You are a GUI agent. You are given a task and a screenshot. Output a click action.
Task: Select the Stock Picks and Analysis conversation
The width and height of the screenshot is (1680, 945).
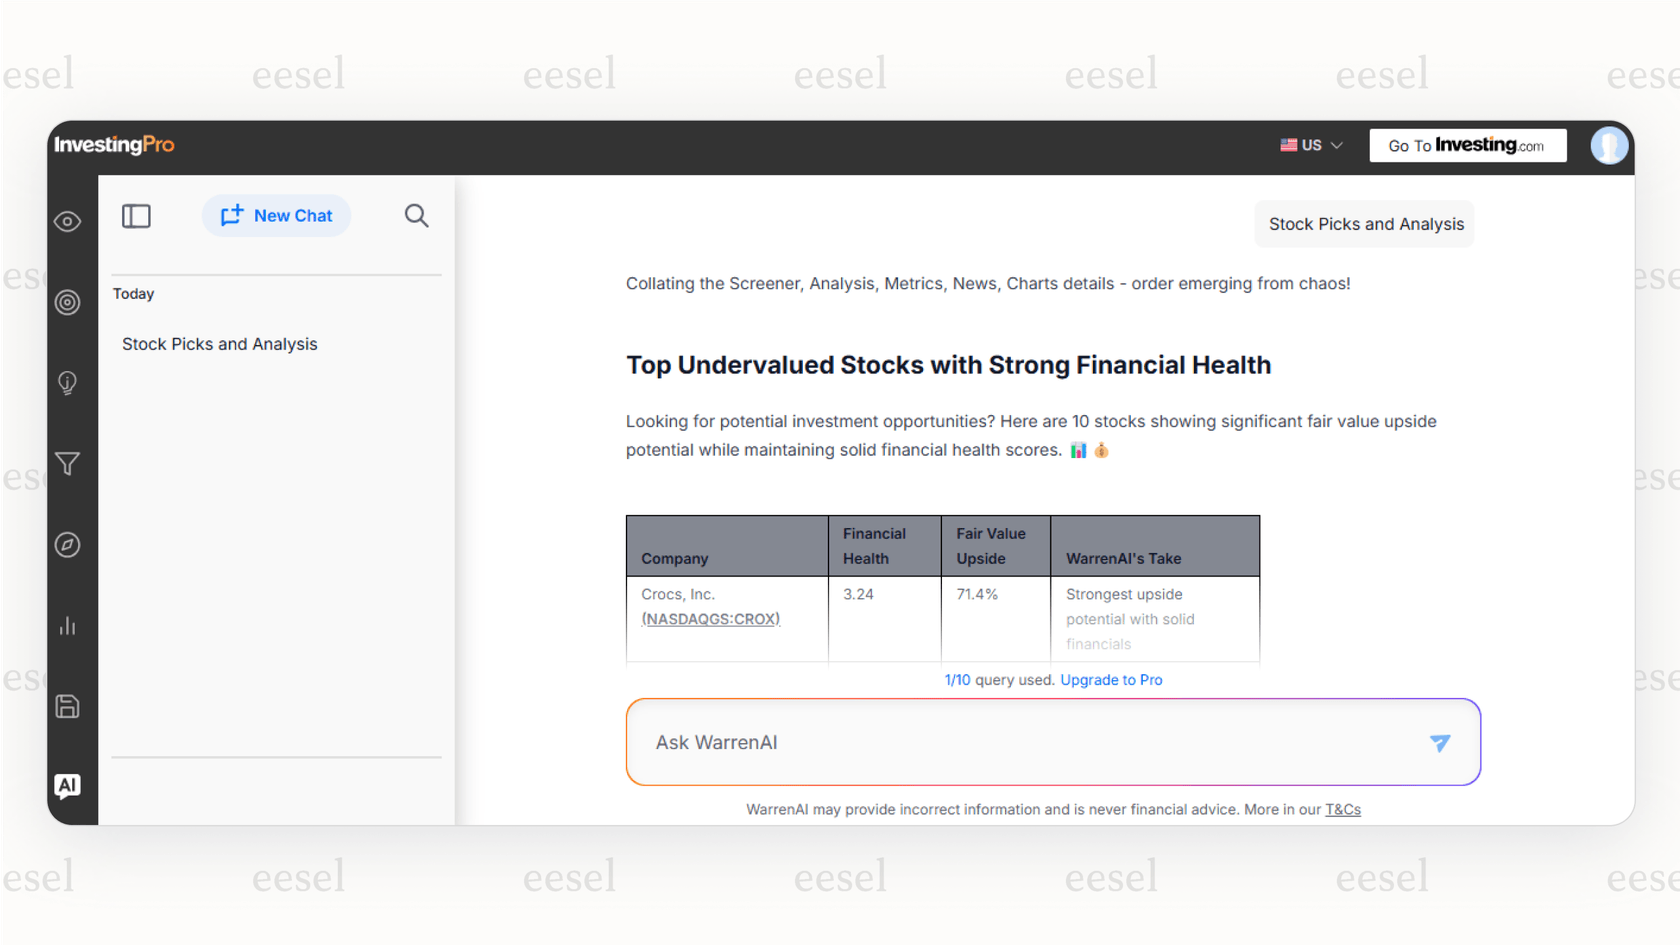click(x=219, y=343)
